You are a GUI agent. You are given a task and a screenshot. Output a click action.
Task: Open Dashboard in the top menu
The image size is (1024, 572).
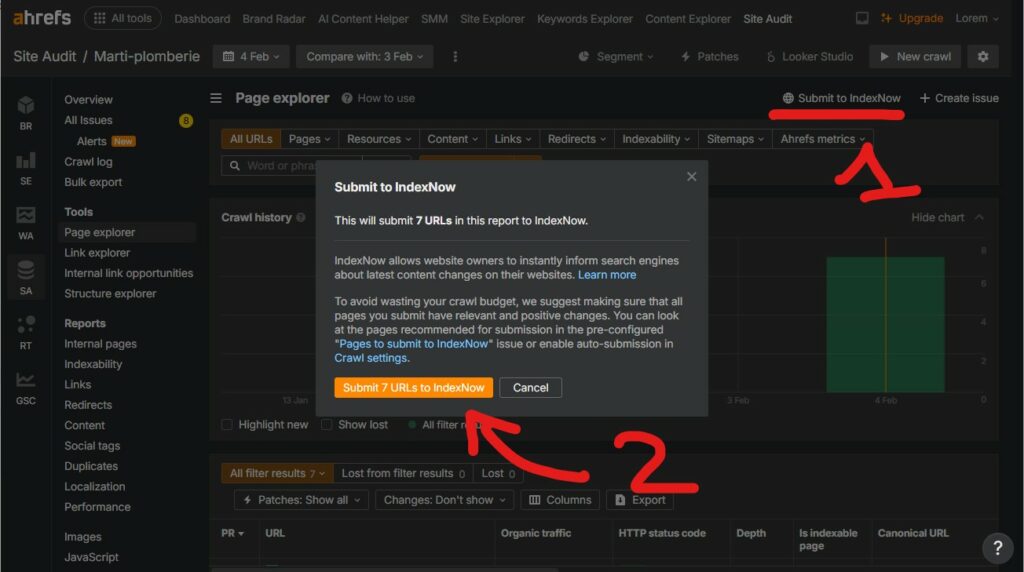(202, 19)
